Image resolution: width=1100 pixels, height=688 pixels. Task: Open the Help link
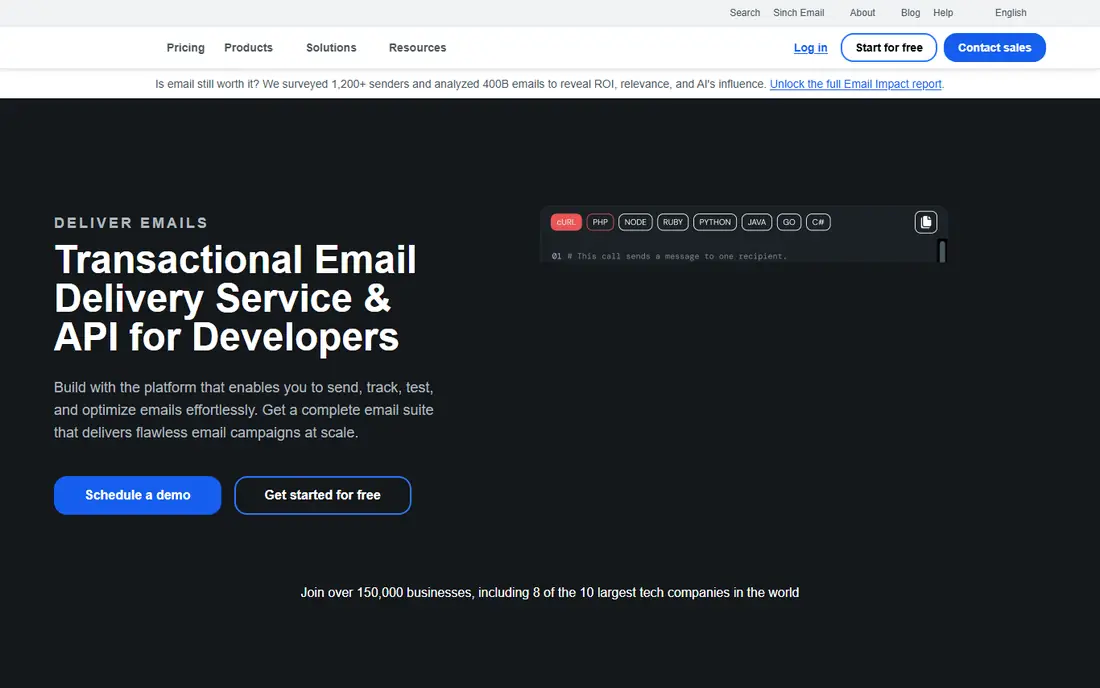tap(943, 13)
